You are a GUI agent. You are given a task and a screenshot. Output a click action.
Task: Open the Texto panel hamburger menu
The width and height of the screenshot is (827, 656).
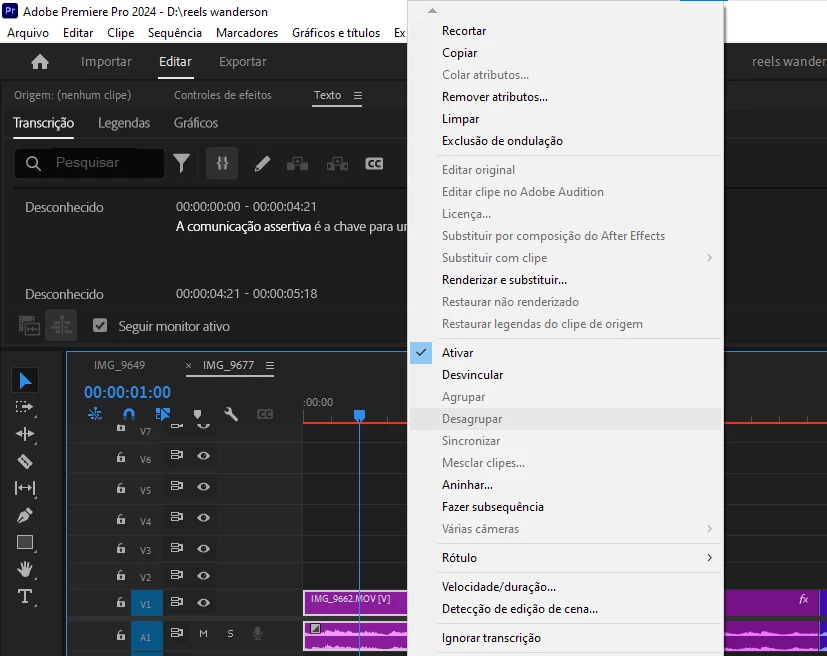pyautogui.click(x=358, y=95)
